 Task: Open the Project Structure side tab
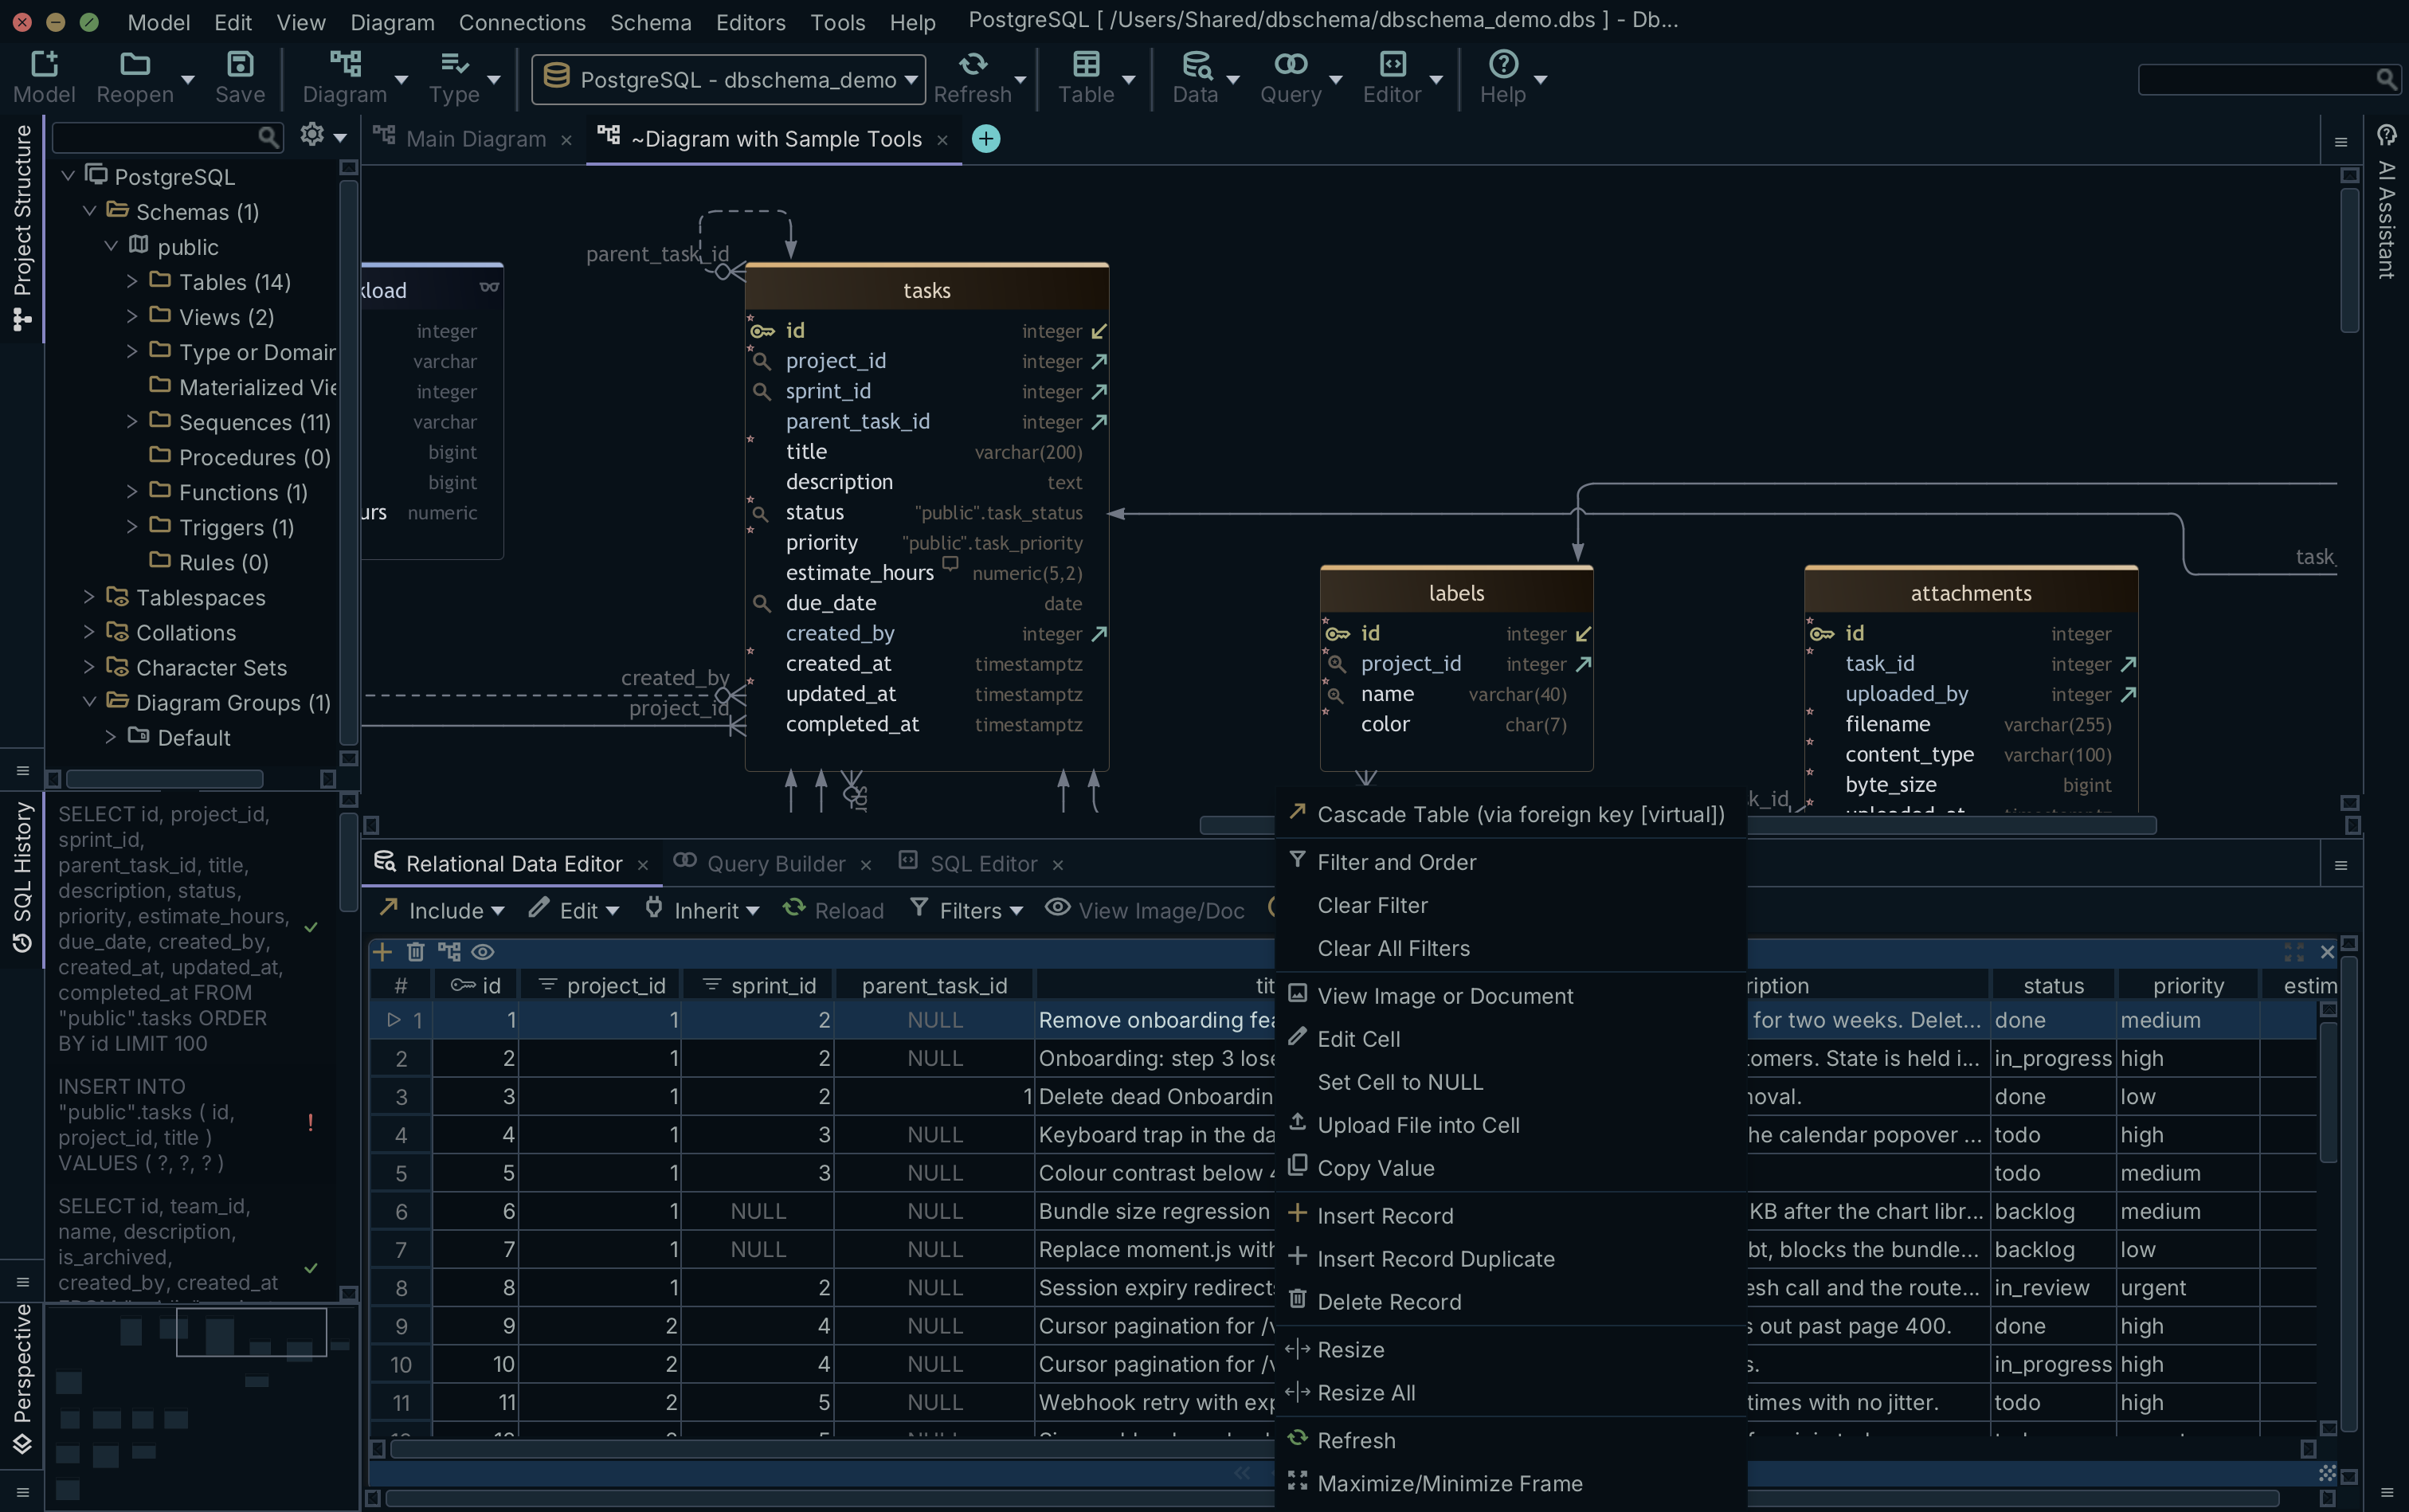click(22, 227)
